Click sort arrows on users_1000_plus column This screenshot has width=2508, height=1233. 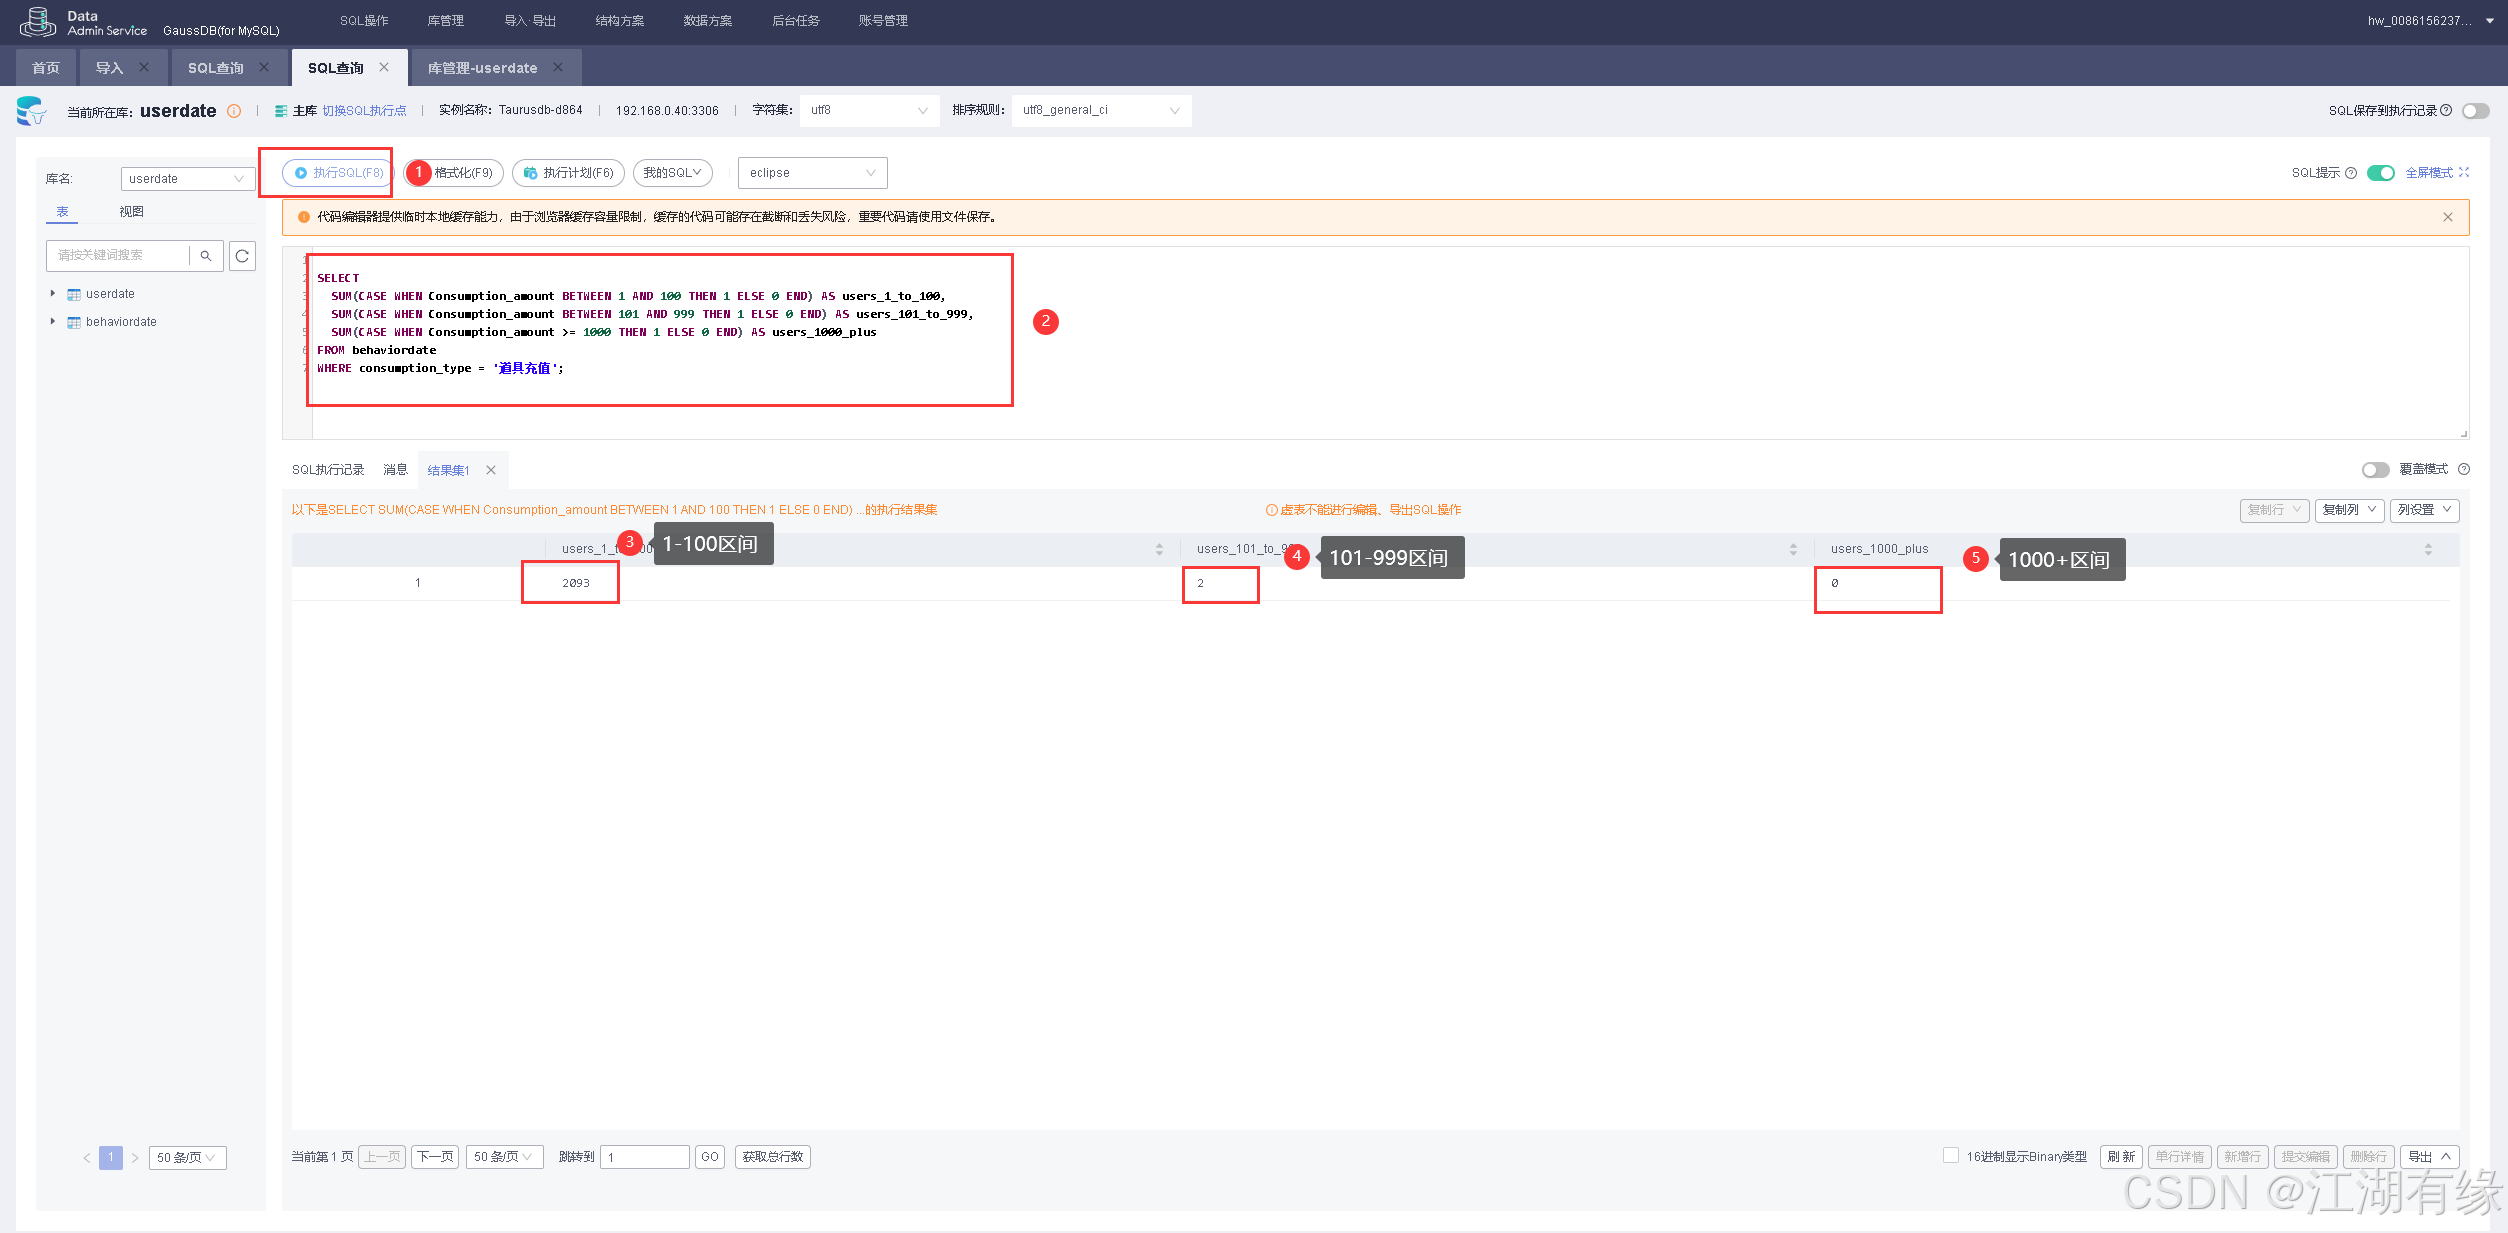2427,549
